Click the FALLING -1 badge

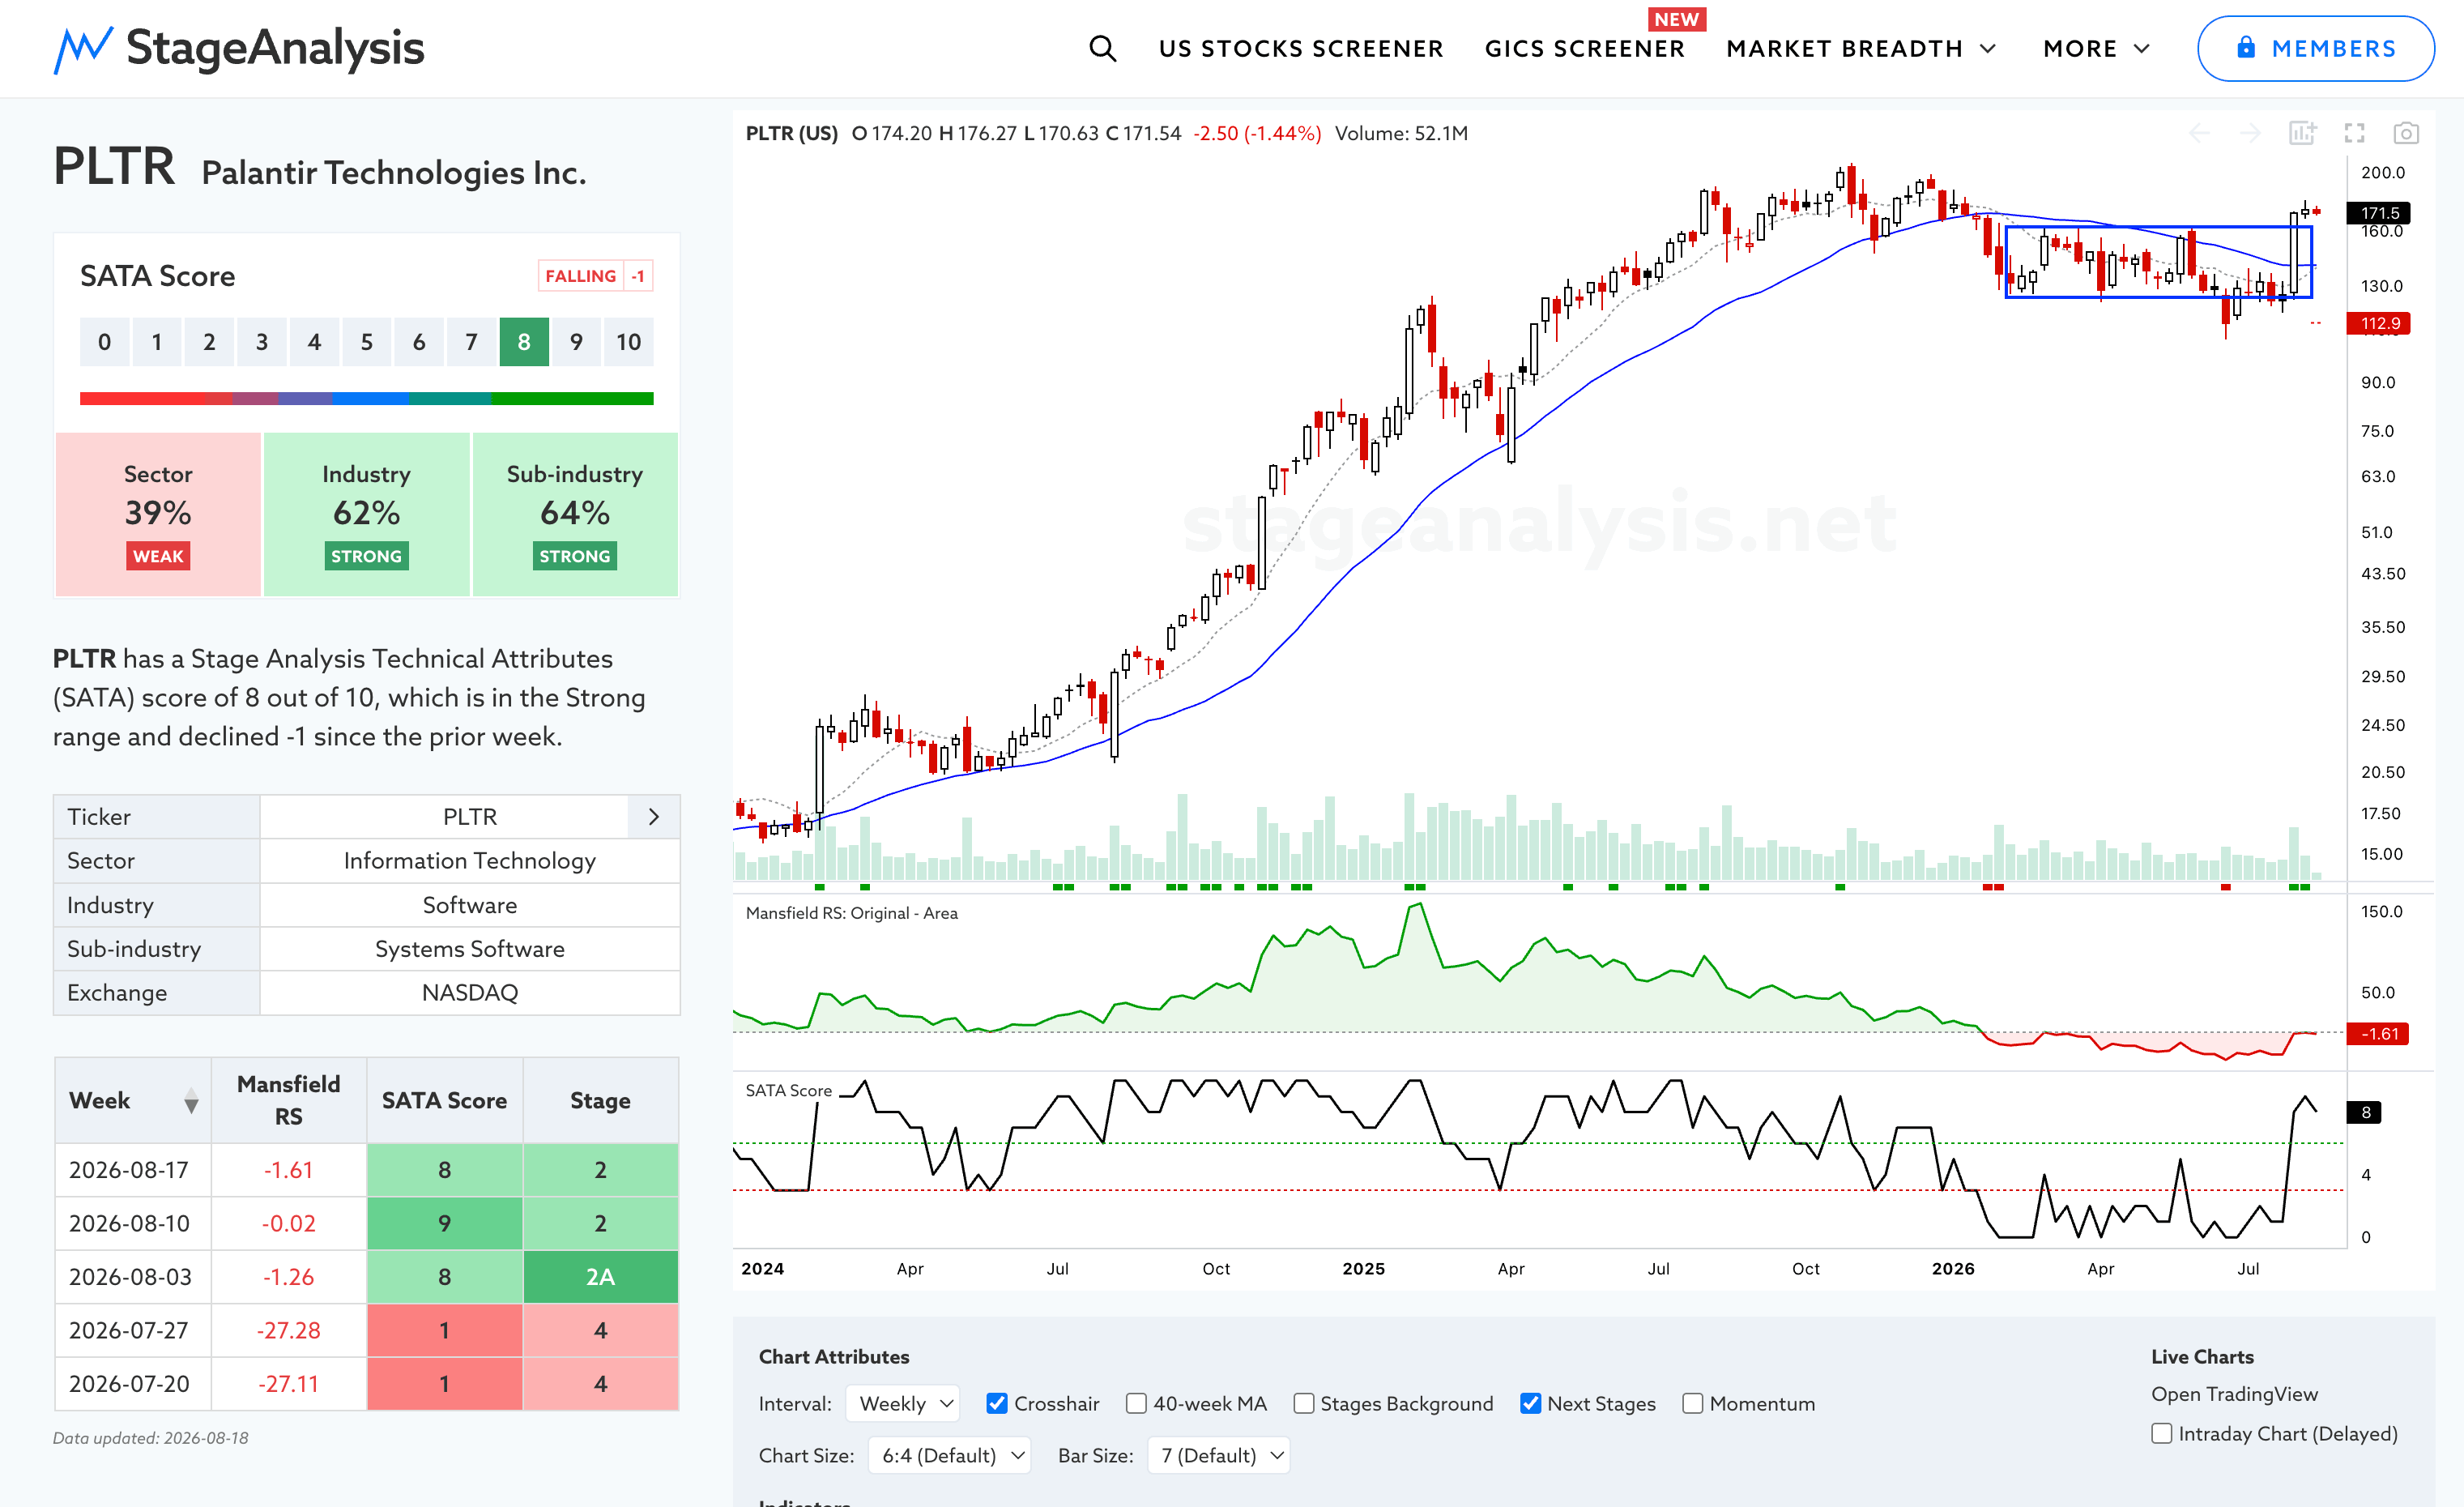tap(595, 276)
